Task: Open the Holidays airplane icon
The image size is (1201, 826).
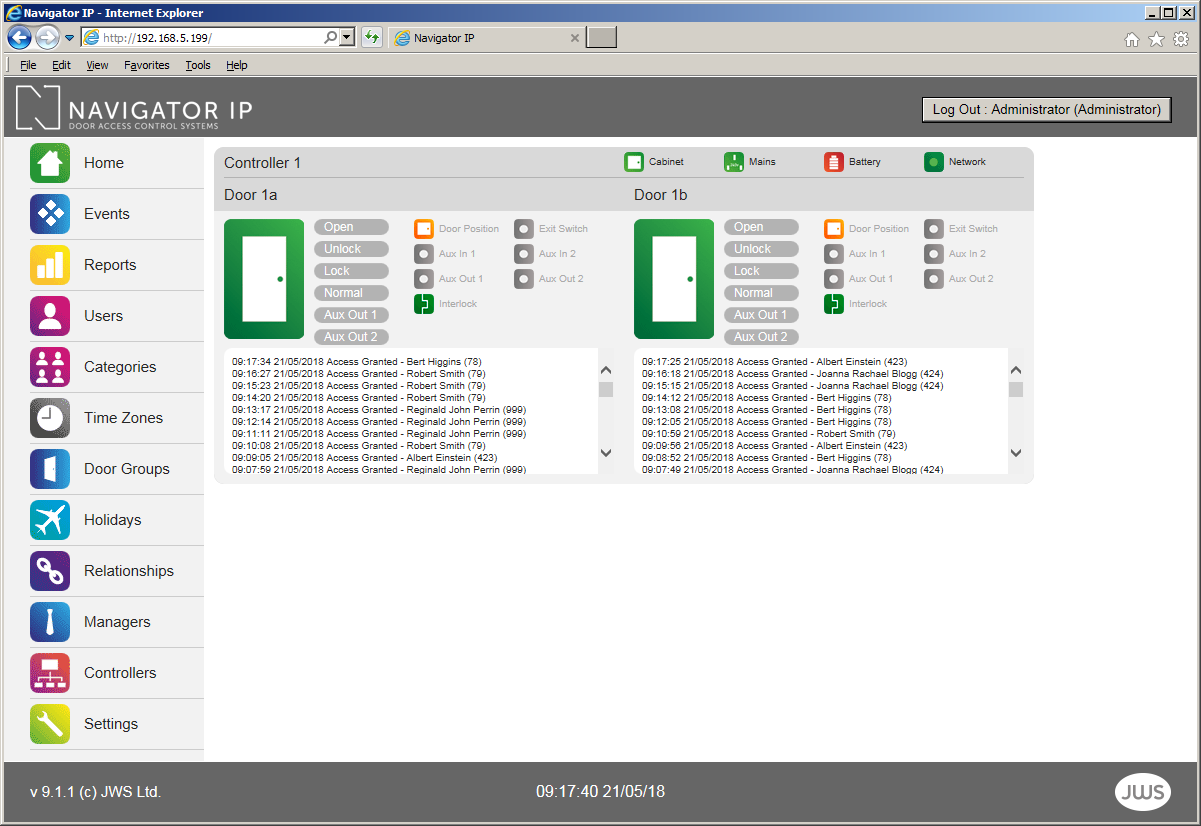Action: click(50, 520)
